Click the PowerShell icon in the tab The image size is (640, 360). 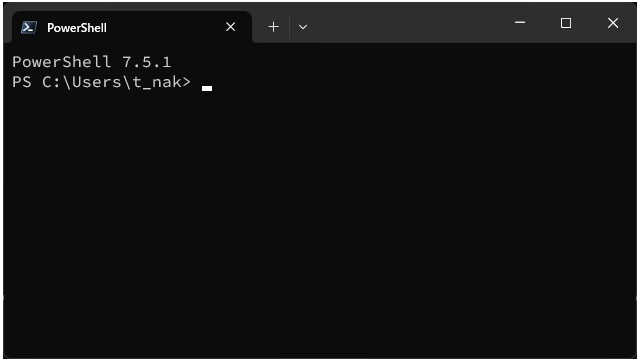[29, 27]
